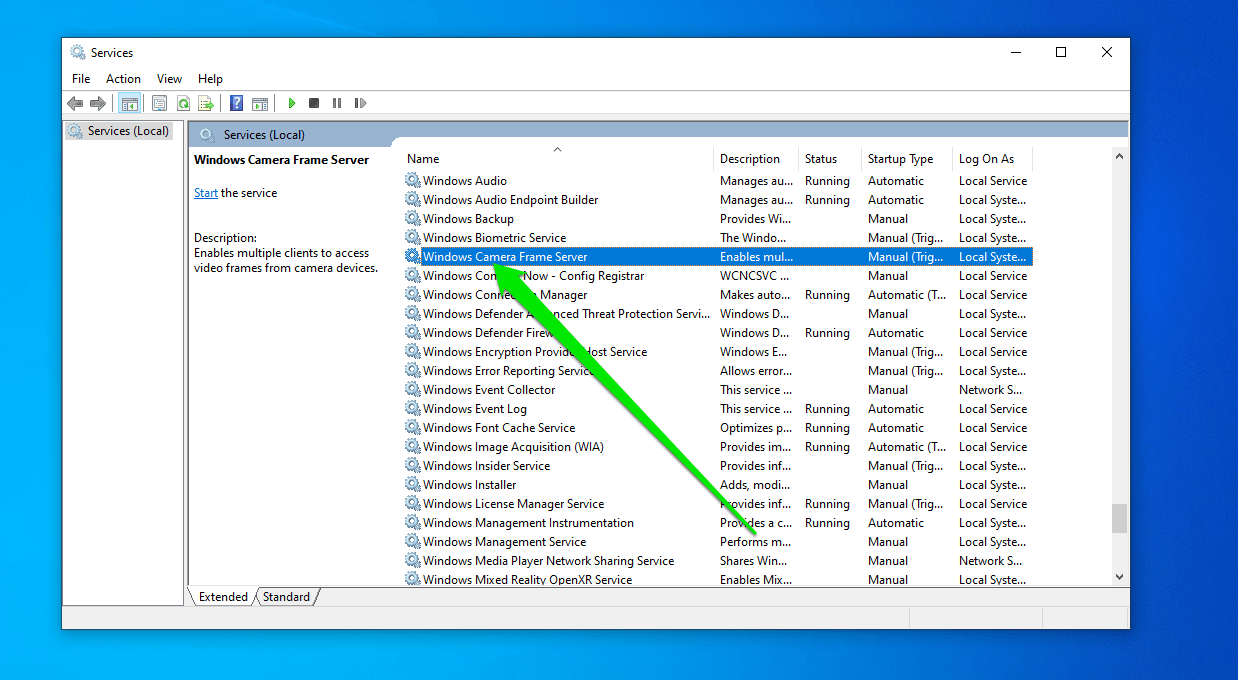This screenshot has height=680, width=1238.
Task: Click the Back arrow toolbar button
Action: point(75,103)
